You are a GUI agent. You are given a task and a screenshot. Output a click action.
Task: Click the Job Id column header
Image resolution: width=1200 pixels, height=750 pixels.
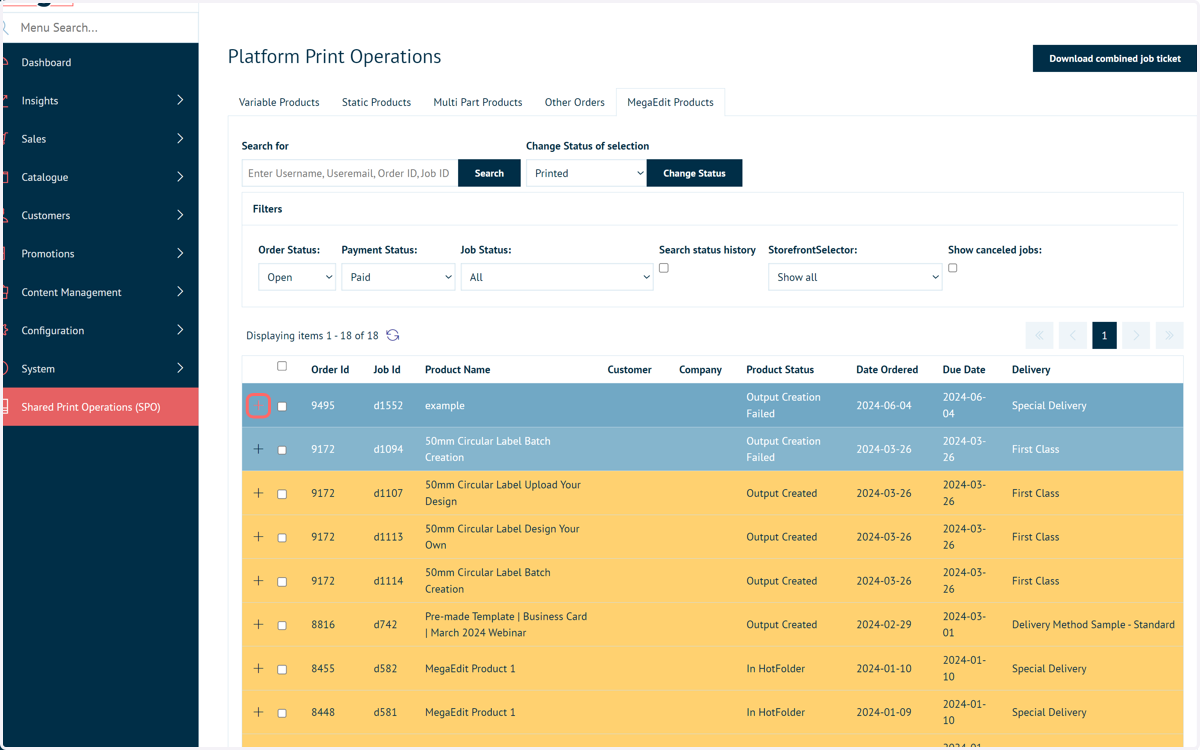click(x=387, y=370)
